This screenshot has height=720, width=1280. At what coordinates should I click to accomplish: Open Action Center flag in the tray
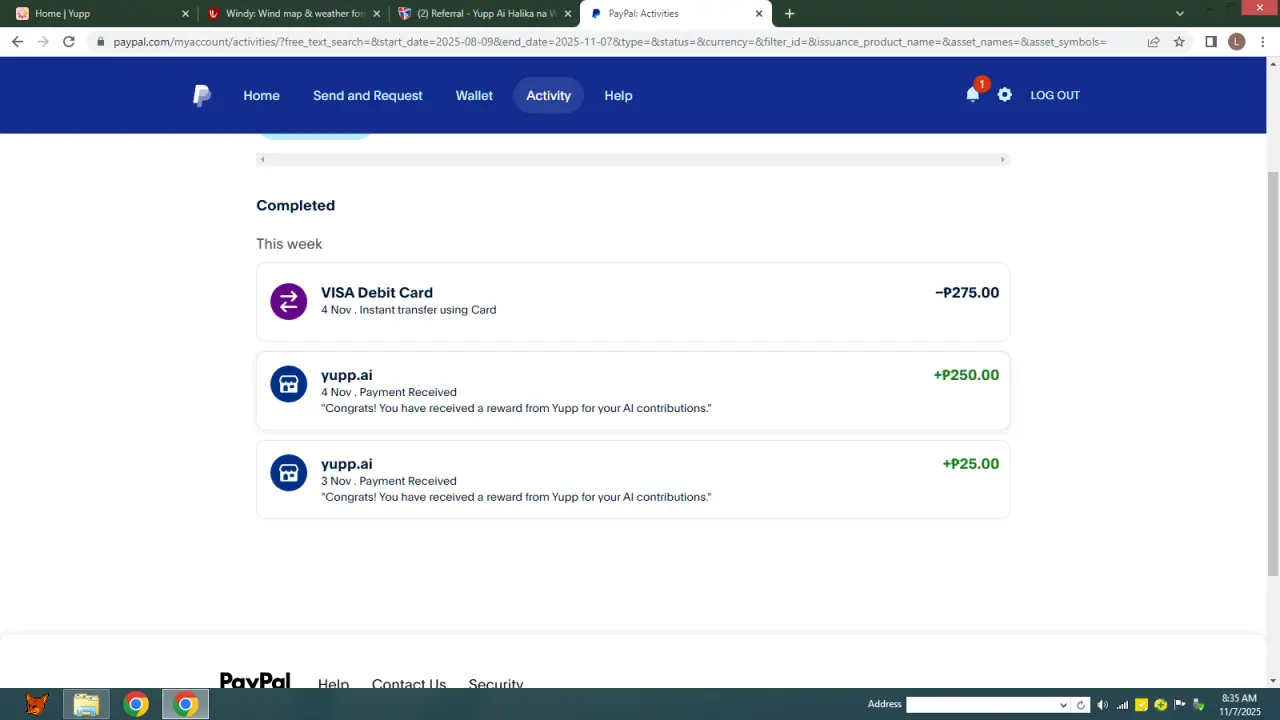tap(1180, 705)
